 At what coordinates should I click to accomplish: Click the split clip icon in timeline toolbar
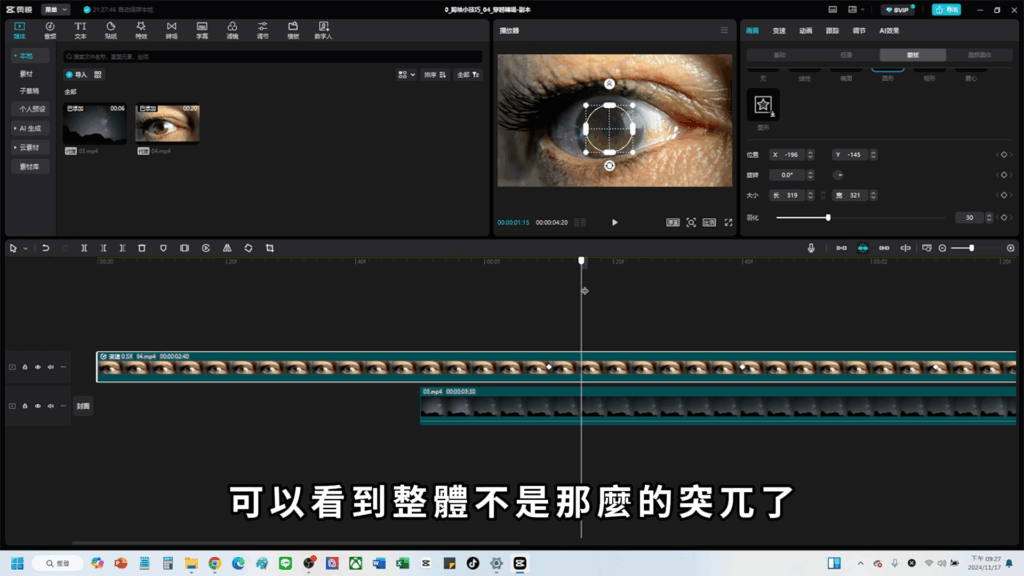84,248
